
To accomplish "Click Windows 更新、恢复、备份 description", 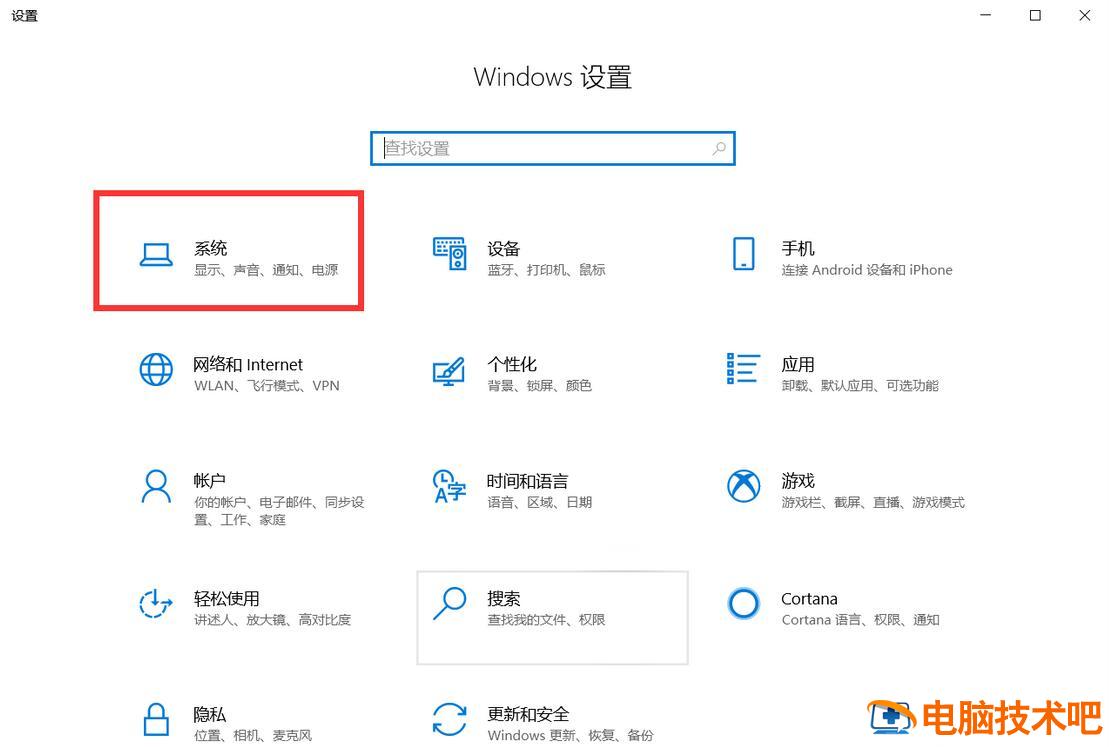I will point(571,736).
